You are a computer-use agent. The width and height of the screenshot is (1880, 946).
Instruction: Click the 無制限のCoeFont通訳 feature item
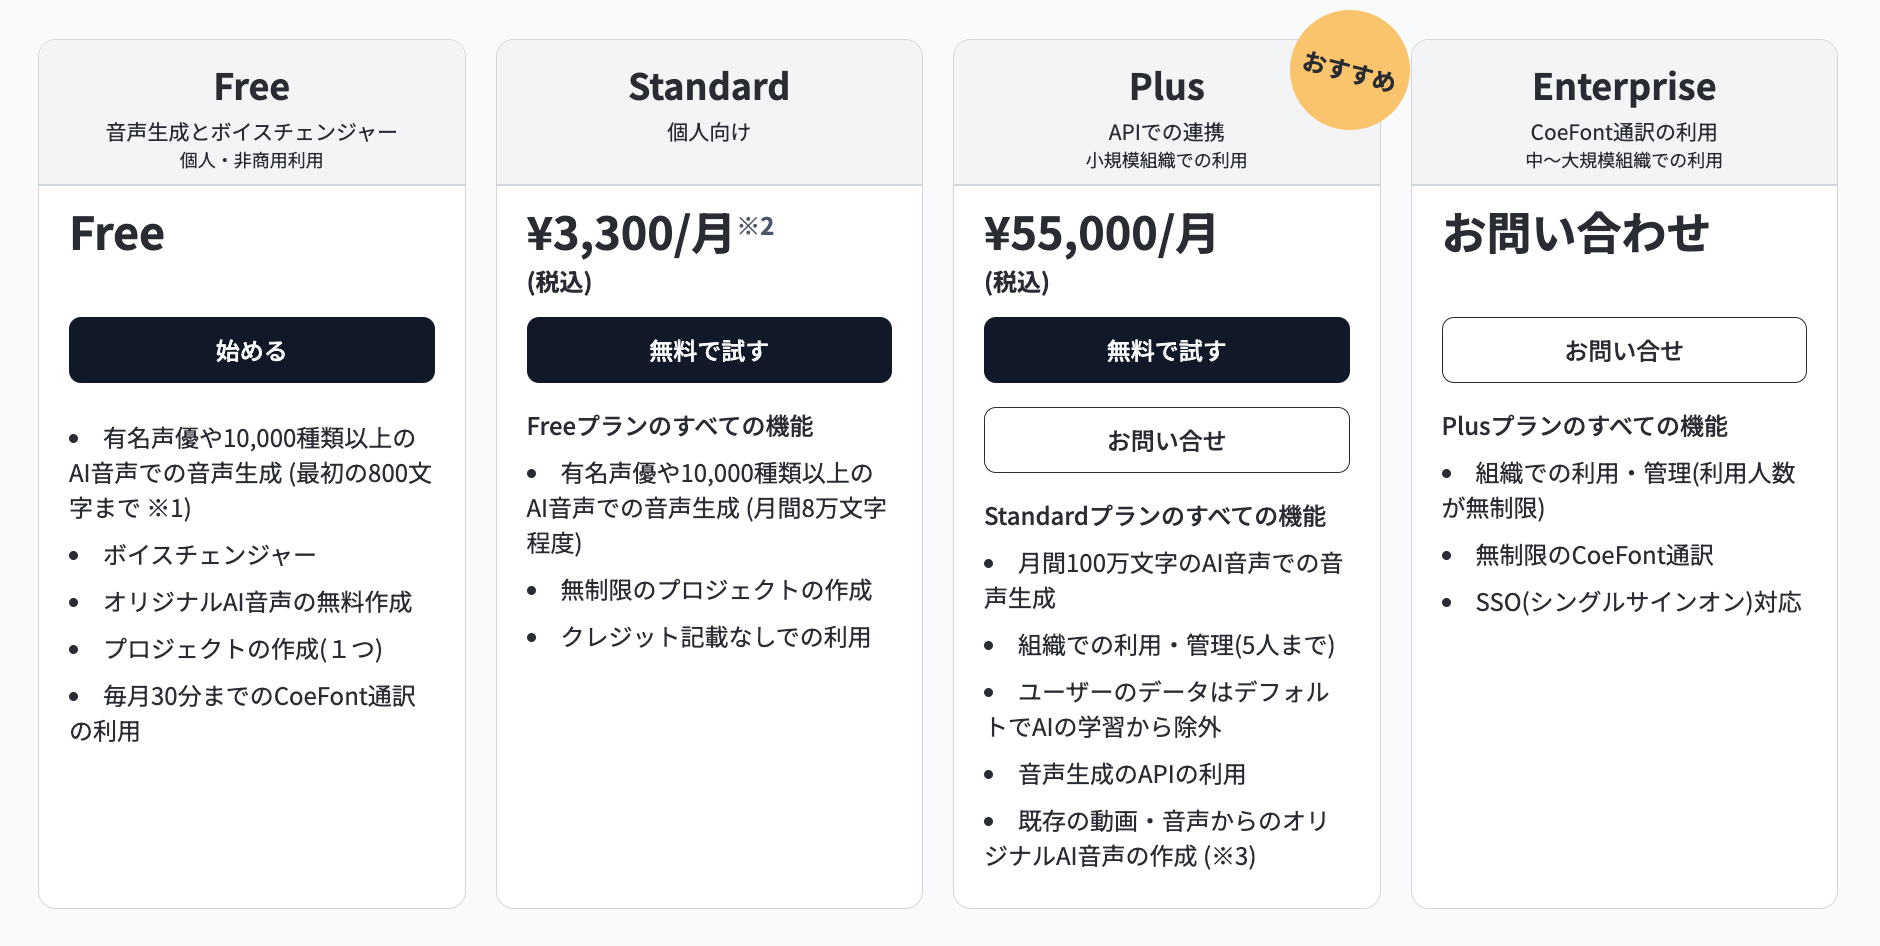pos(1595,555)
